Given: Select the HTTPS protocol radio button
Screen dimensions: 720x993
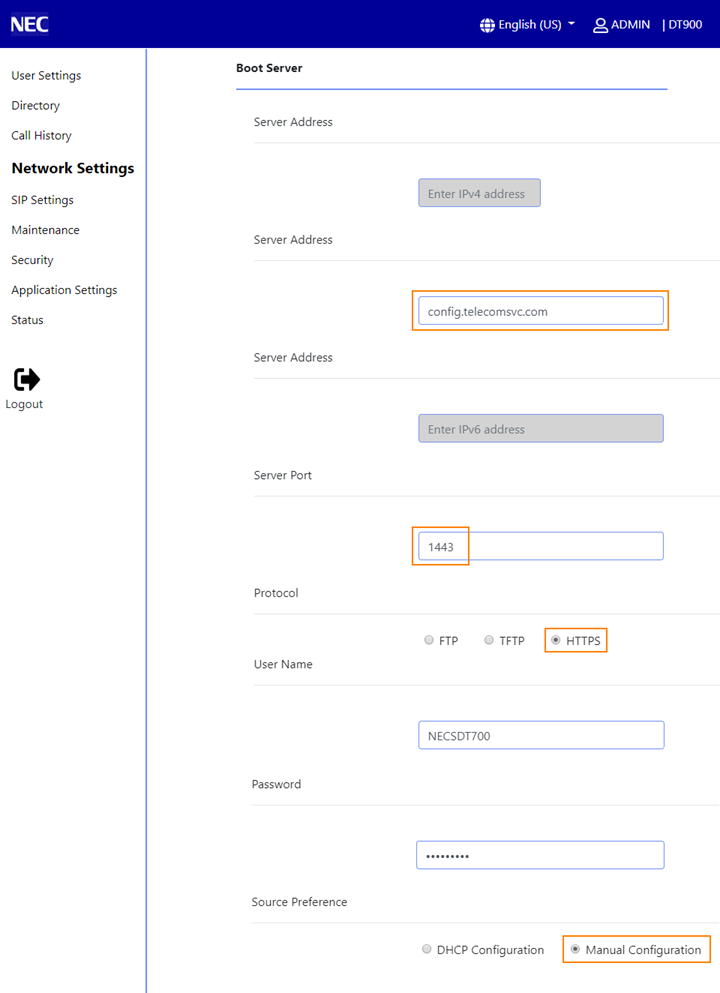Looking at the screenshot, I should pyautogui.click(x=555, y=640).
